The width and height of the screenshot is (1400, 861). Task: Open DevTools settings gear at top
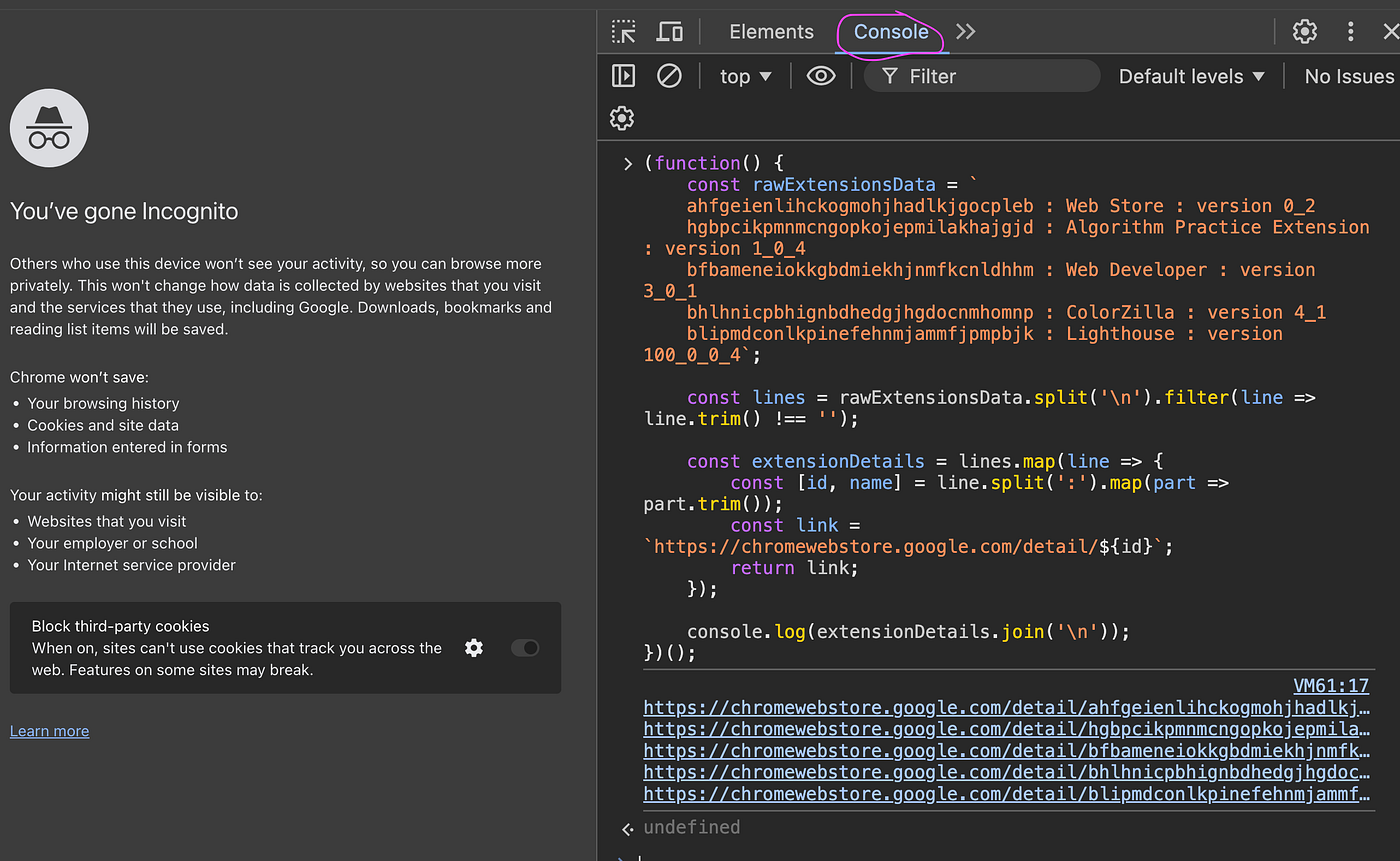pyautogui.click(x=1305, y=32)
